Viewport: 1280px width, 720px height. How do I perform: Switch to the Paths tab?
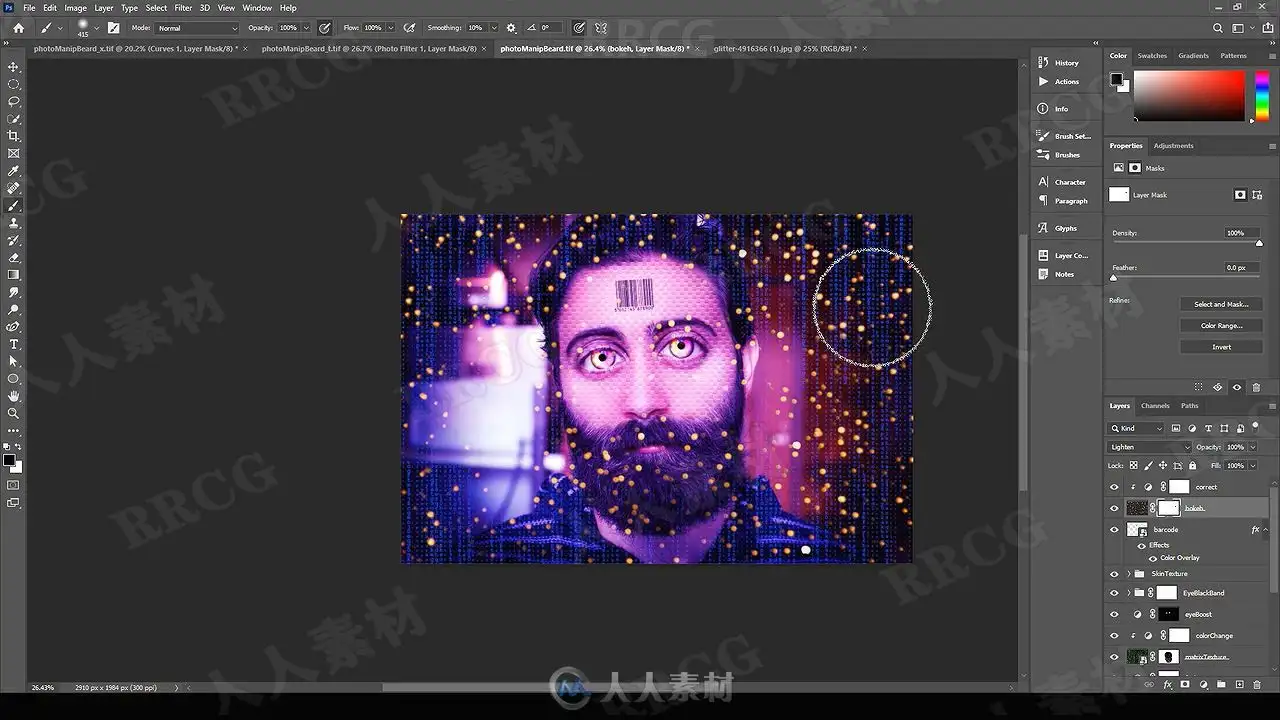(1189, 406)
